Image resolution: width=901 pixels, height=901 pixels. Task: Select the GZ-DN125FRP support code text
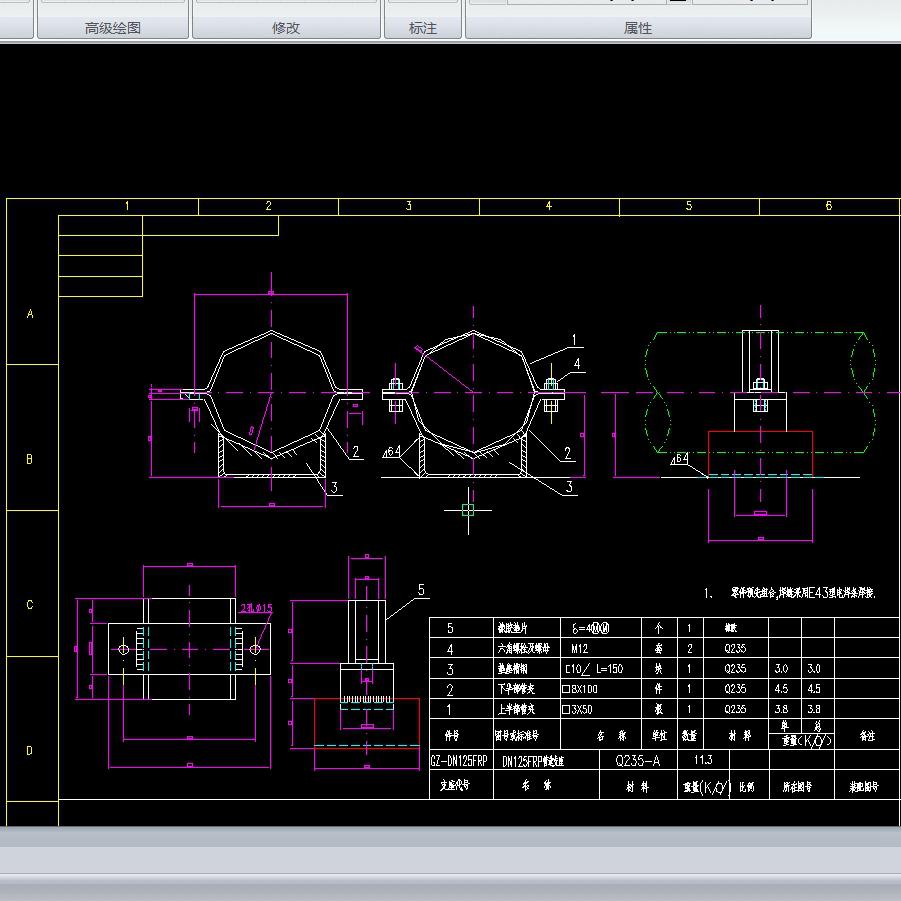tap(459, 761)
